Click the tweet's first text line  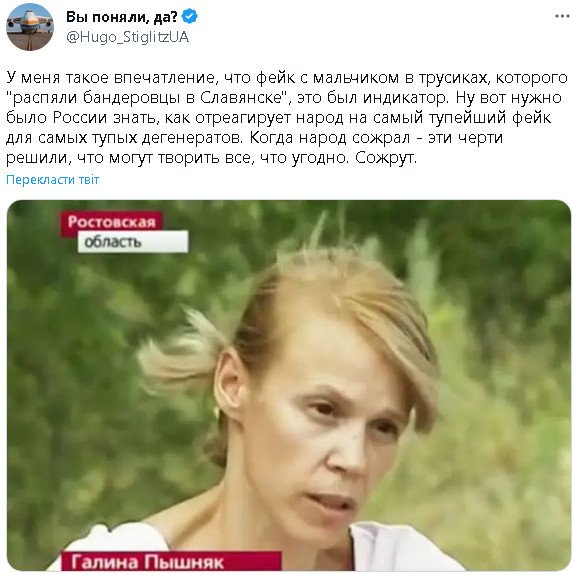point(287,78)
